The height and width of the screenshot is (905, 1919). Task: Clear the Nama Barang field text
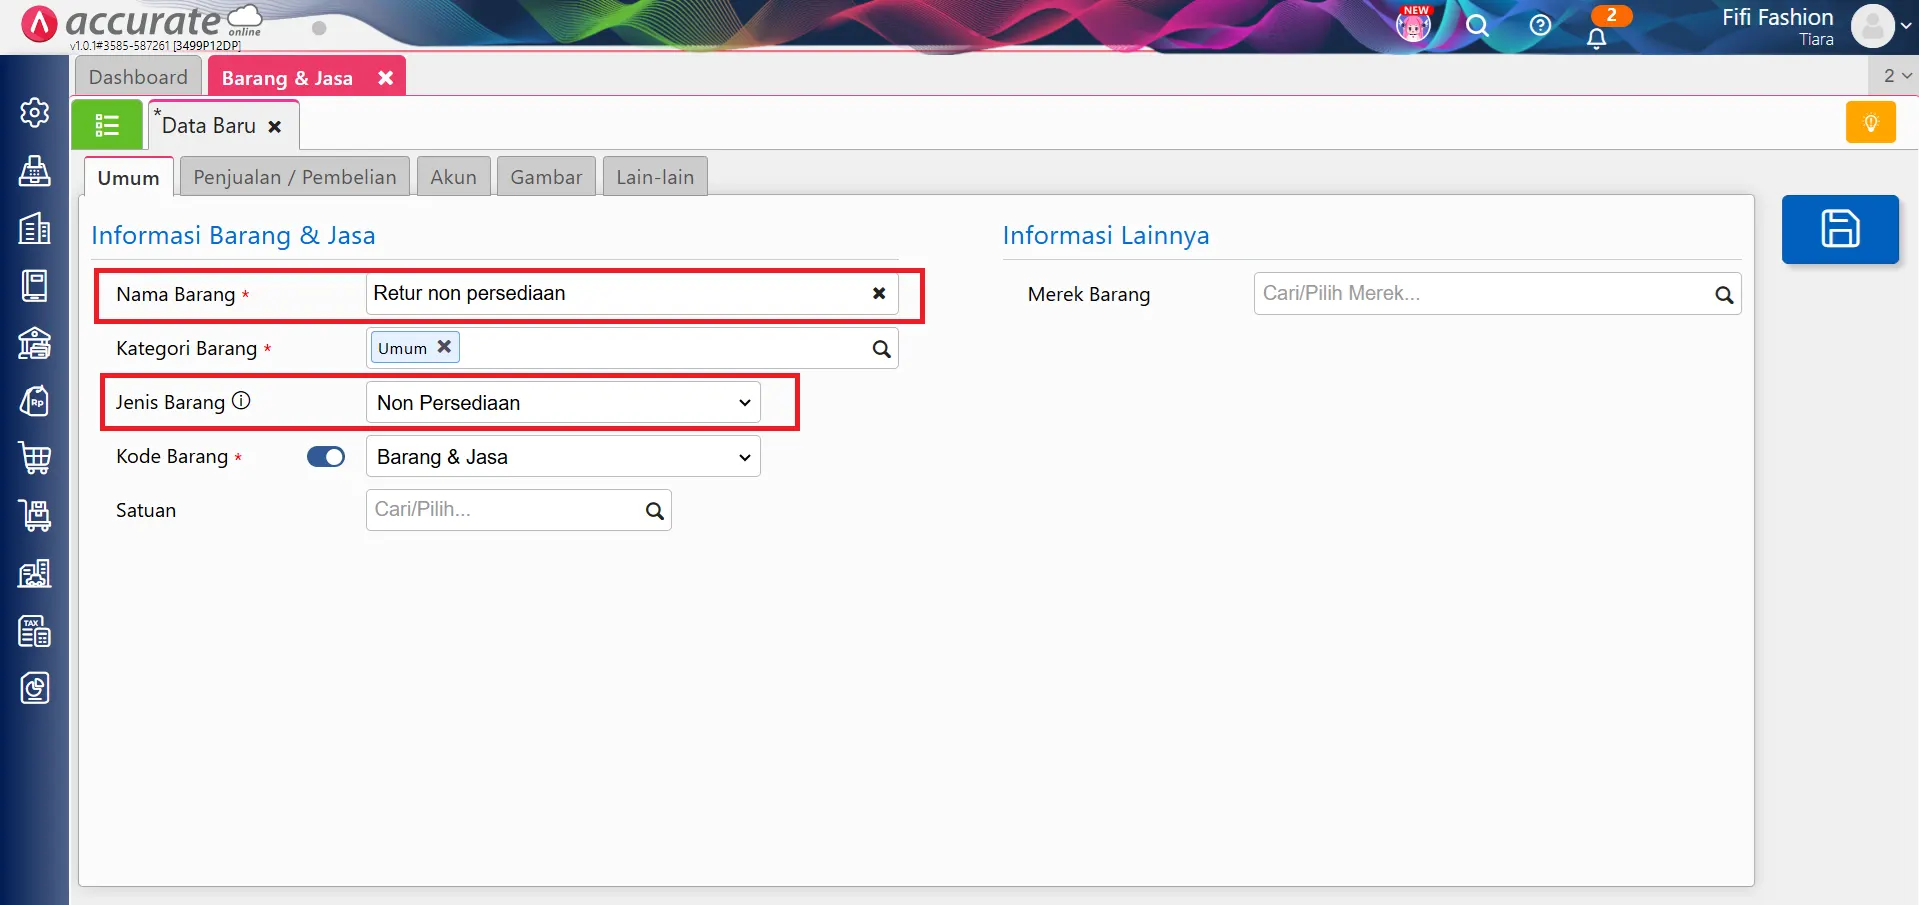click(x=878, y=294)
